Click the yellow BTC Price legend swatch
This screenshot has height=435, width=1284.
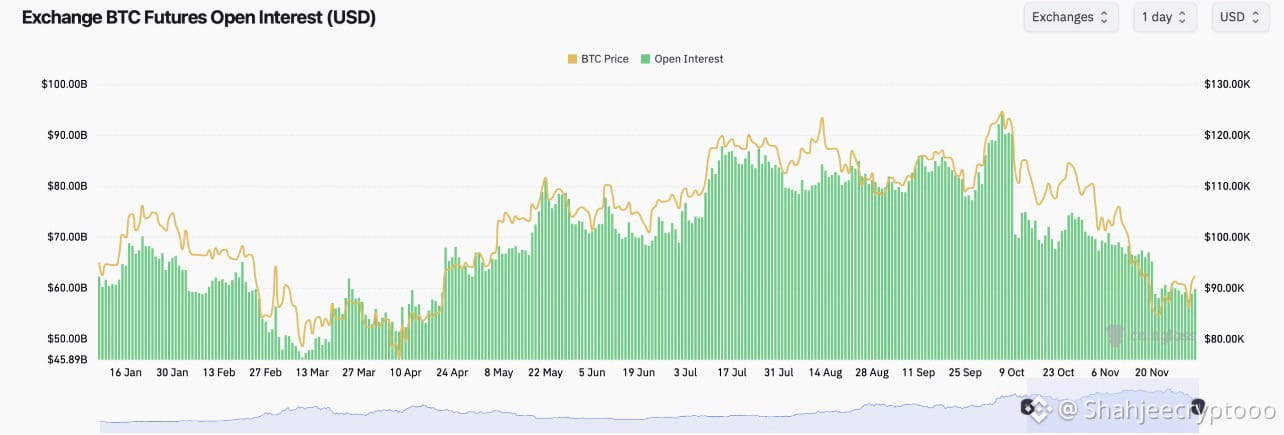572,59
